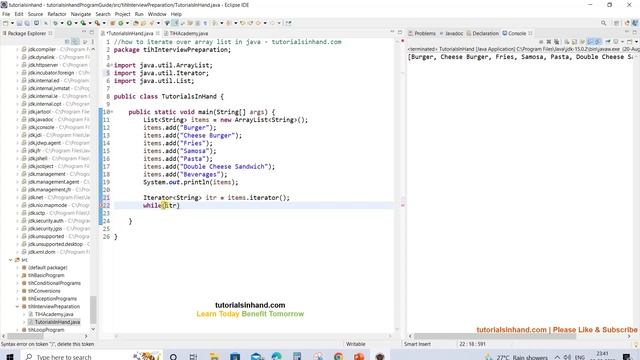The width and height of the screenshot is (640, 360).
Task: Open the Navigate menu
Action: [x=81, y=14]
